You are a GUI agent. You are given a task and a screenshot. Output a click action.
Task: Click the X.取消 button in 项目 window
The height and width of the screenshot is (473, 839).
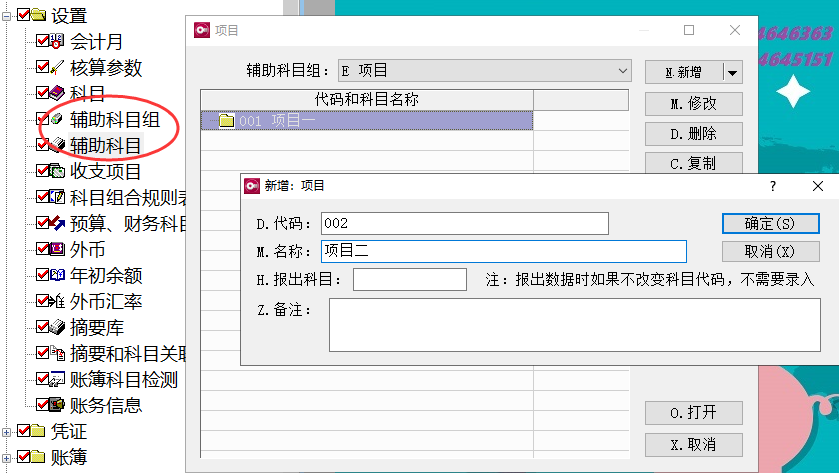coord(693,445)
